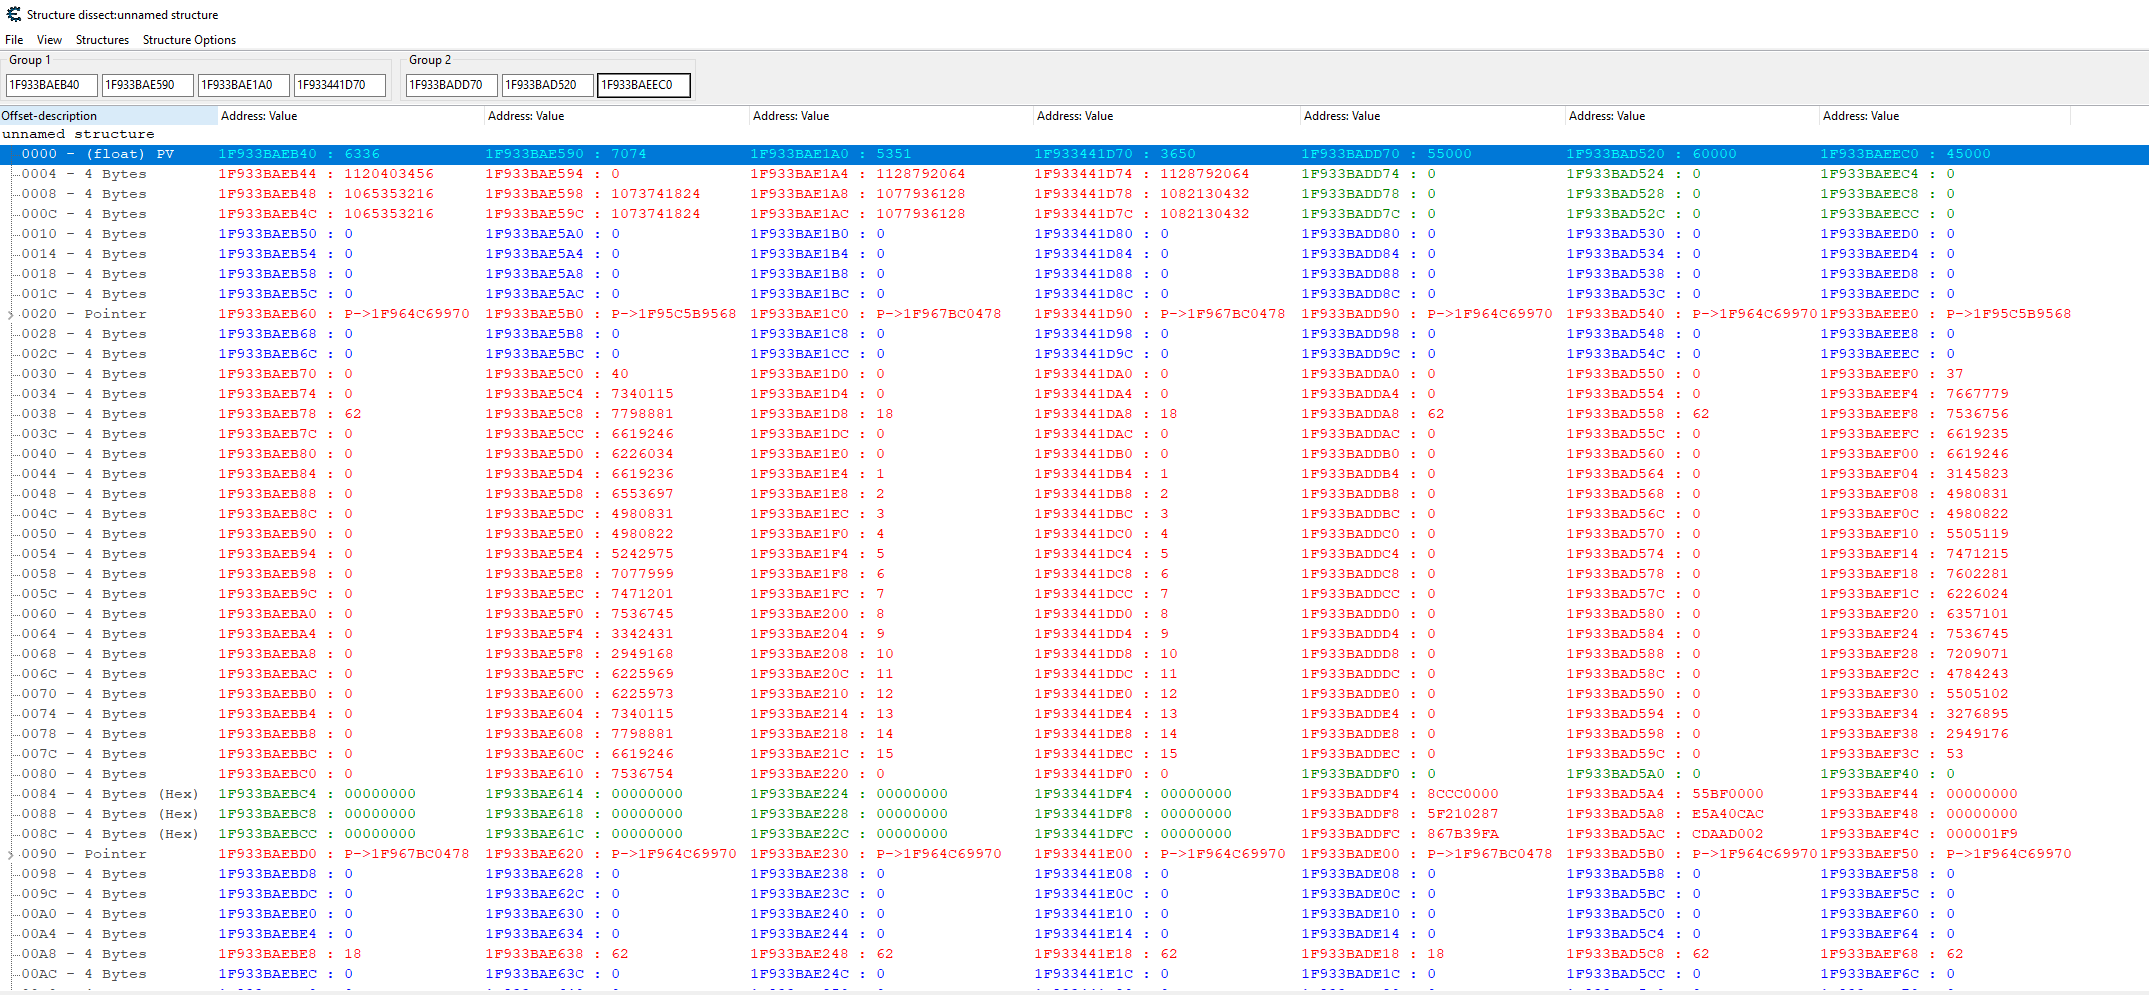This screenshot has width=2149, height=995.
Task: Expand the 0090 Pointer tree node
Action: [x=11, y=854]
